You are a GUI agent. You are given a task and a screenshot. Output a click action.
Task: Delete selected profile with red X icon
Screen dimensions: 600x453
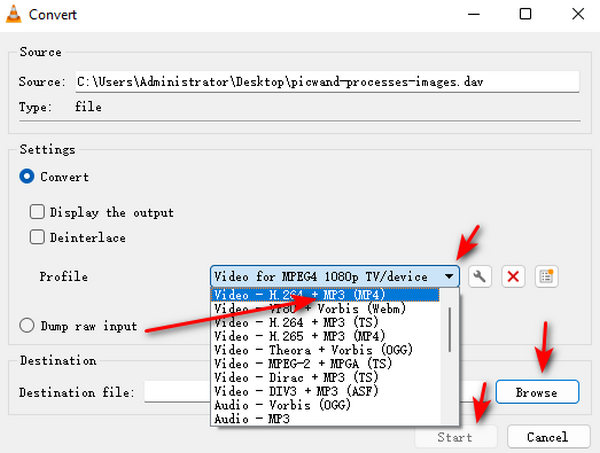(x=513, y=276)
